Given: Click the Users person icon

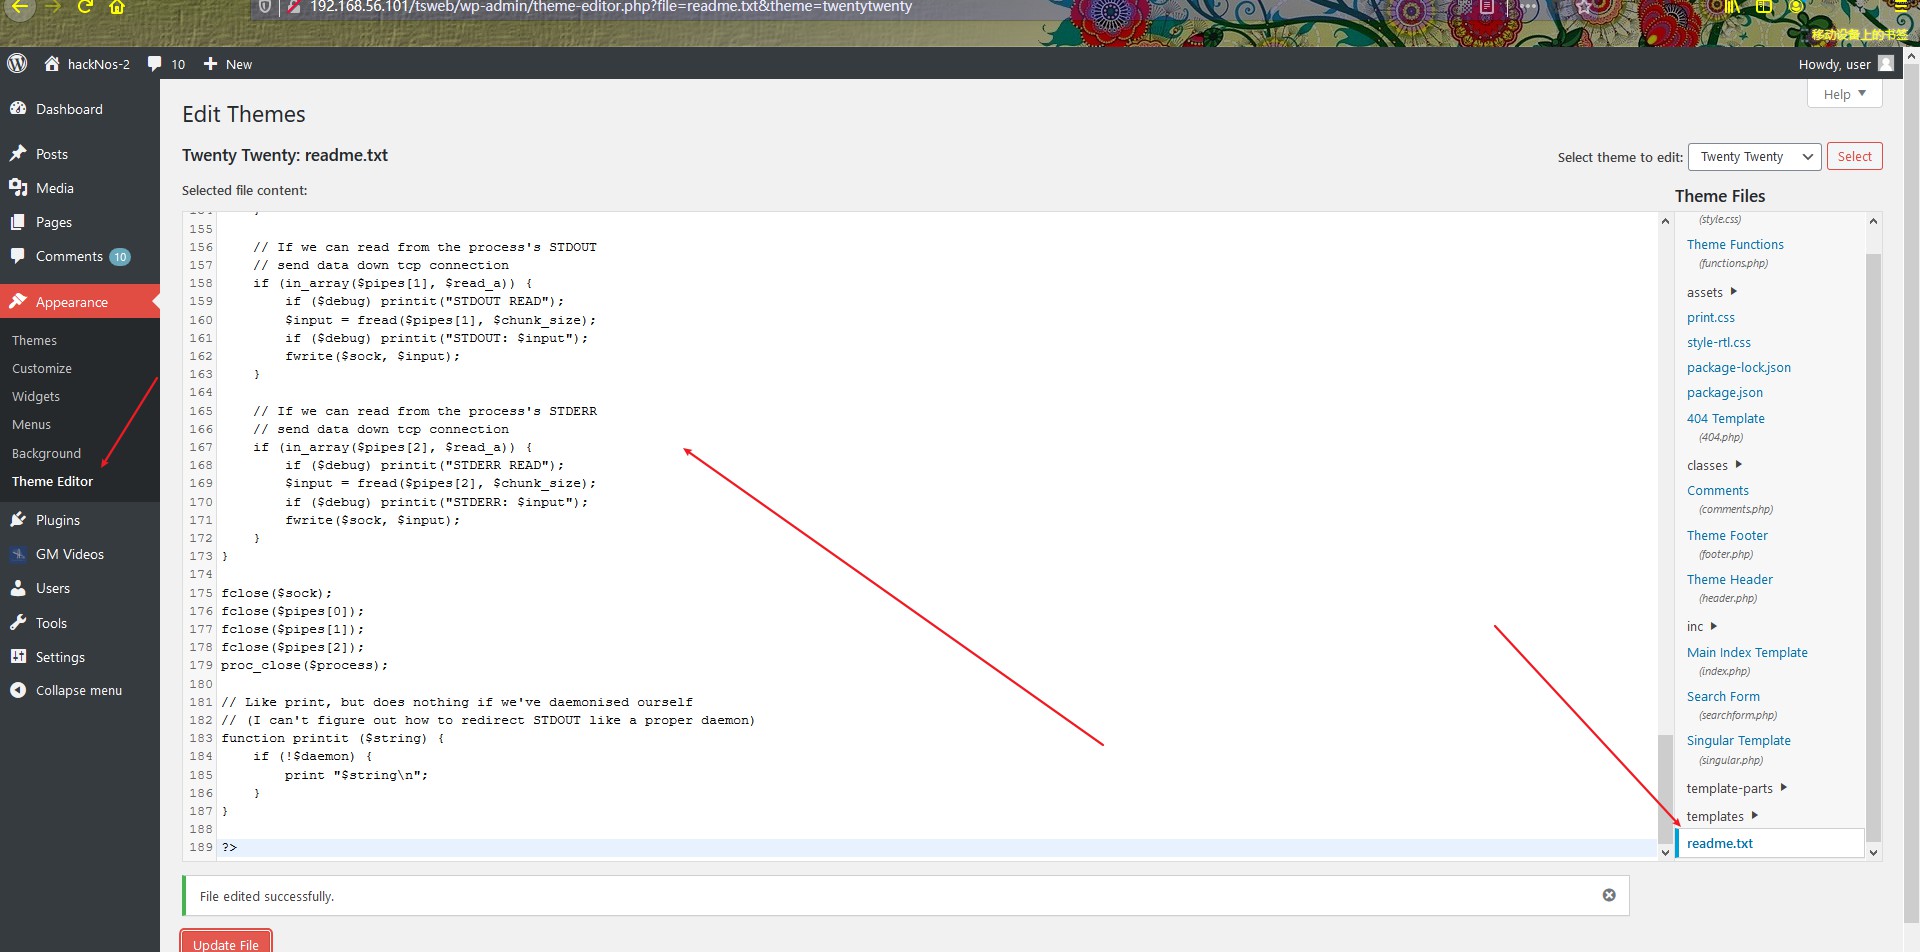Looking at the screenshot, I should click(18, 588).
